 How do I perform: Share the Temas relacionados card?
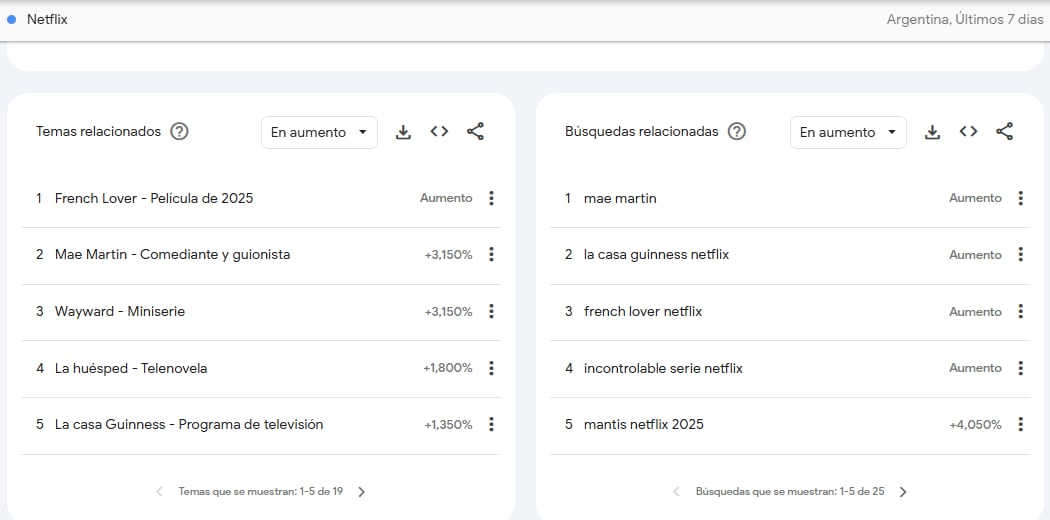[x=475, y=132]
